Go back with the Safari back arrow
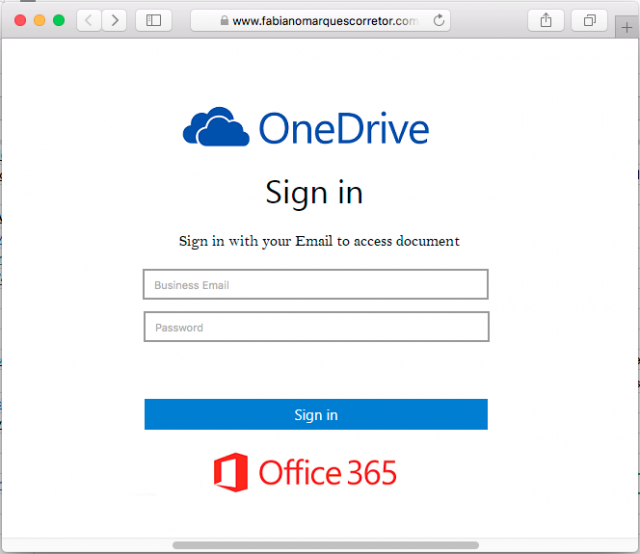Viewport: 640px width, 554px height. (x=89, y=20)
